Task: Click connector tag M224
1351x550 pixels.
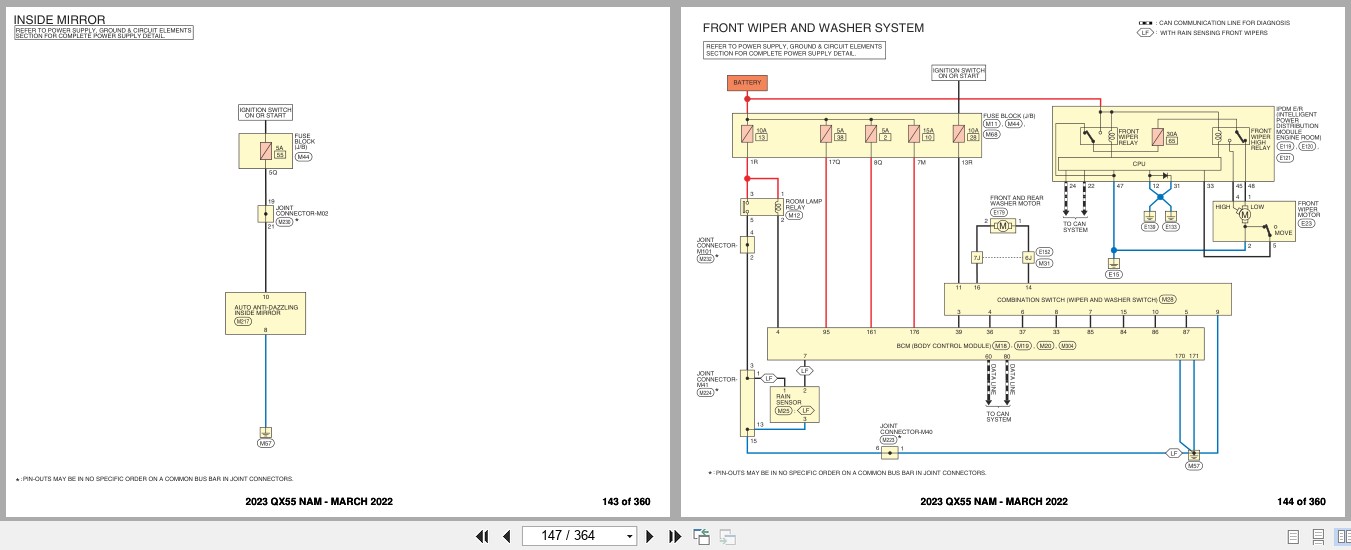Action: [x=707, y=394]
